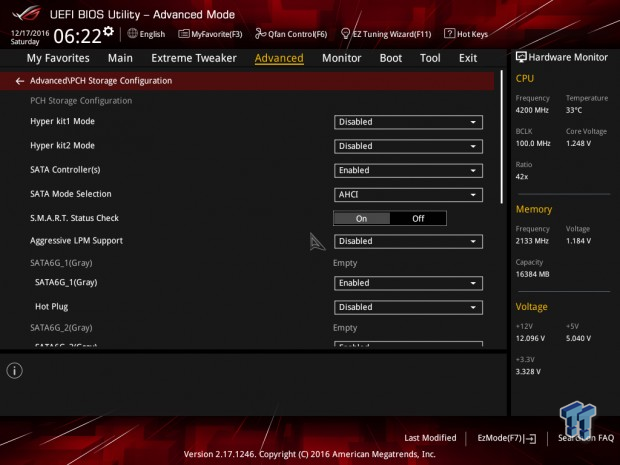Click the Voltage heading in Hardware Monitor

[531, 307]
